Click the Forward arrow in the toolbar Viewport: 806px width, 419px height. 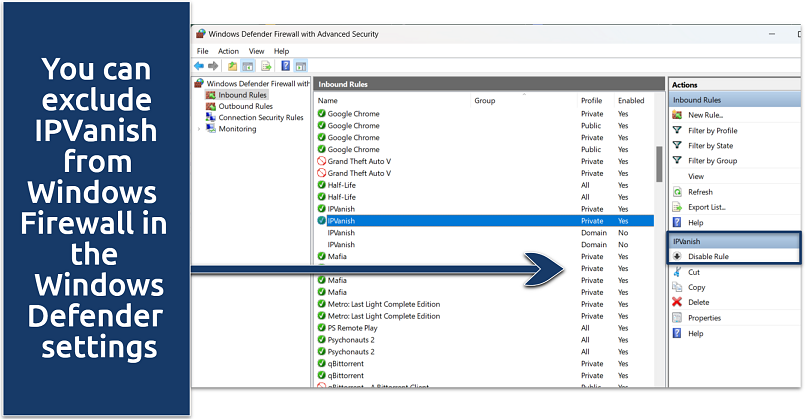coord(214,66)
